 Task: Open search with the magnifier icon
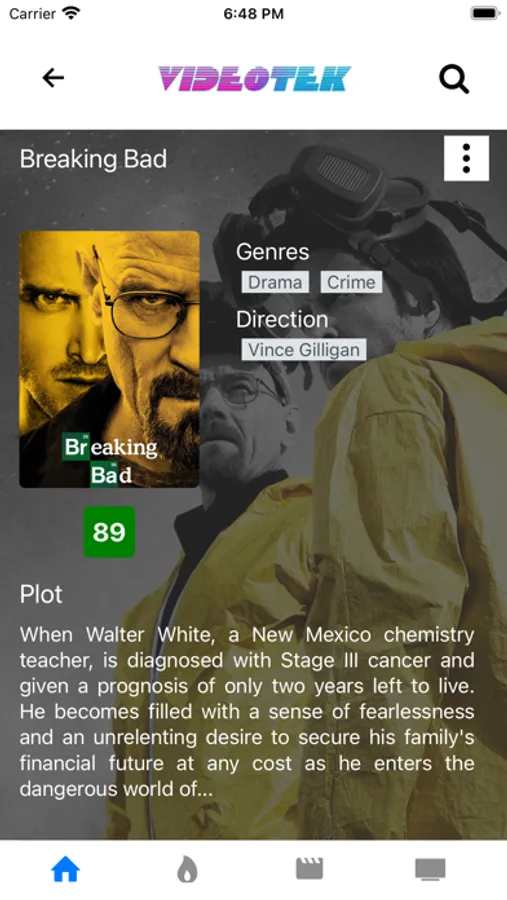pos(454,79)
